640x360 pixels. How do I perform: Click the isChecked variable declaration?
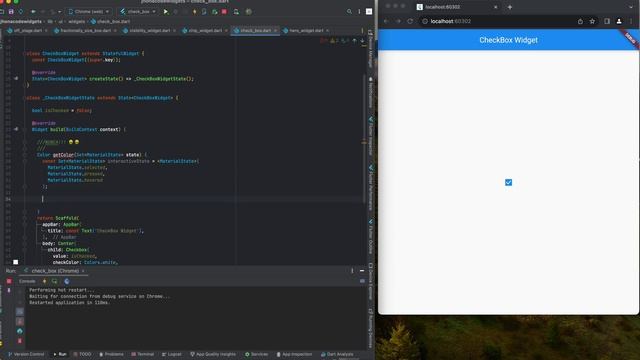[62, 110]
